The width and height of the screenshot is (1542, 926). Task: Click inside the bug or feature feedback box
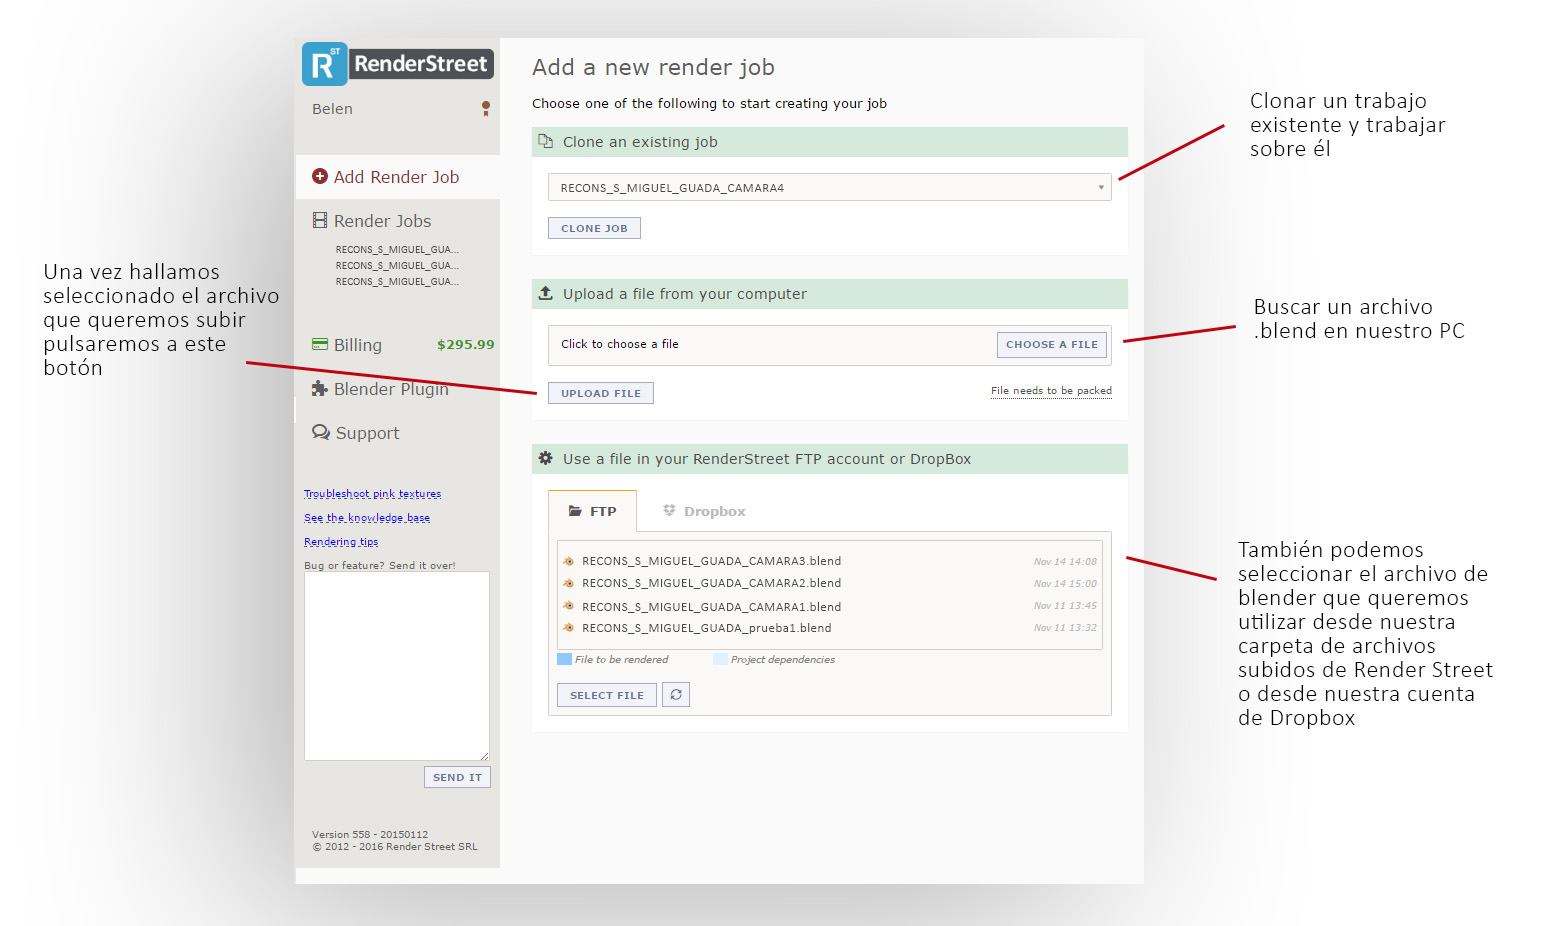pos(396,665)
